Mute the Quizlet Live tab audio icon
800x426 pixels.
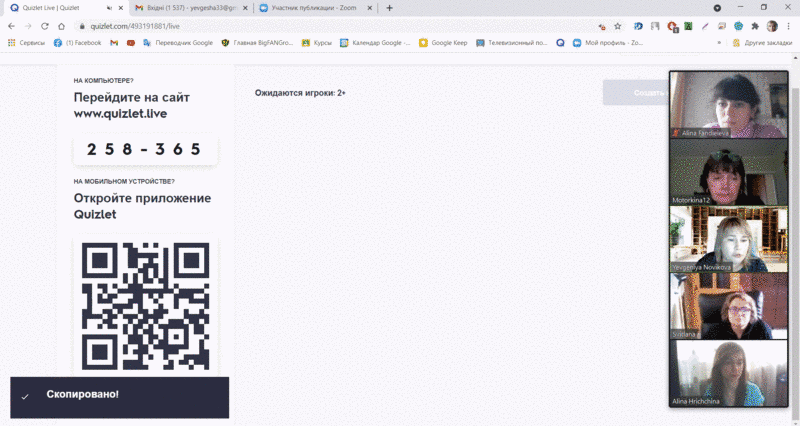pyautogui.click(x=109, y=8)
